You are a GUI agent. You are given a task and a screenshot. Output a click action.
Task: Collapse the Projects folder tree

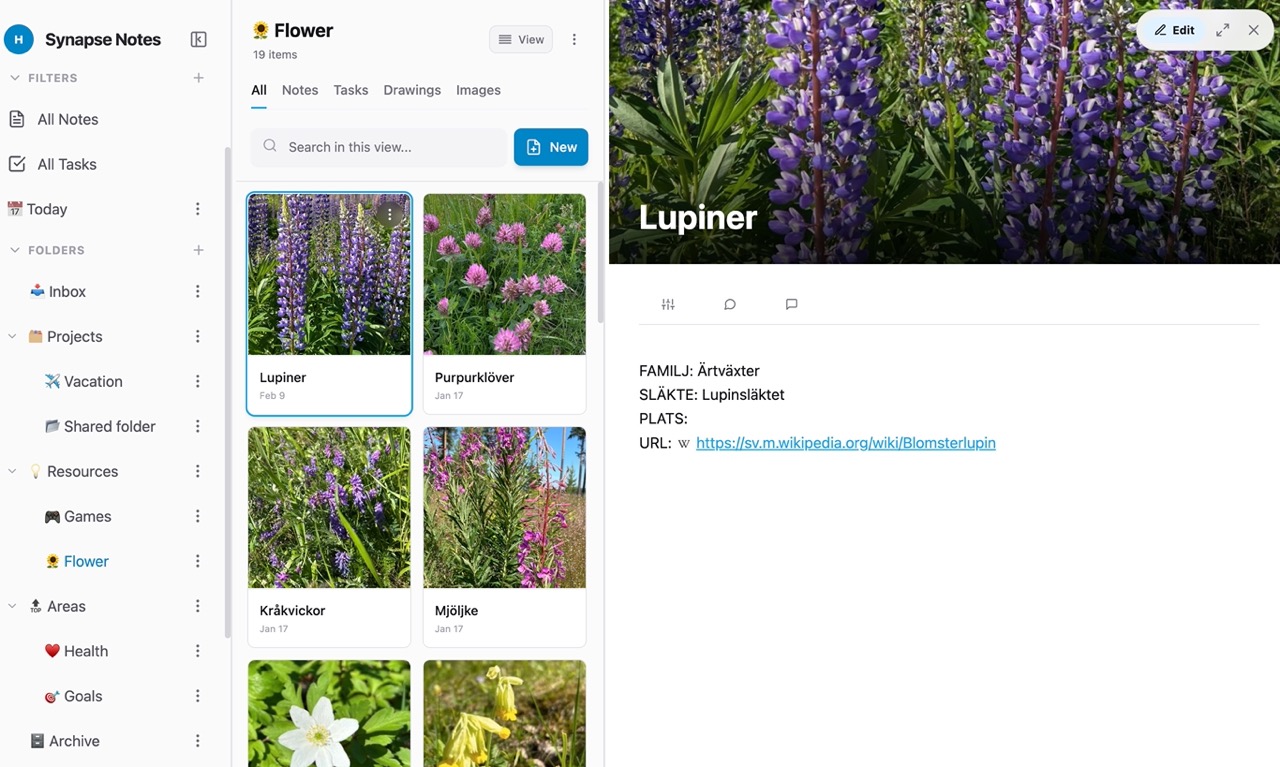coord(13,337)
